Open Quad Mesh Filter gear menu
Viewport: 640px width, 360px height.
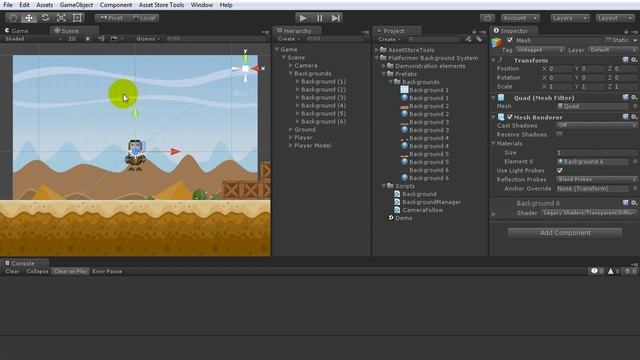point(634,98)
